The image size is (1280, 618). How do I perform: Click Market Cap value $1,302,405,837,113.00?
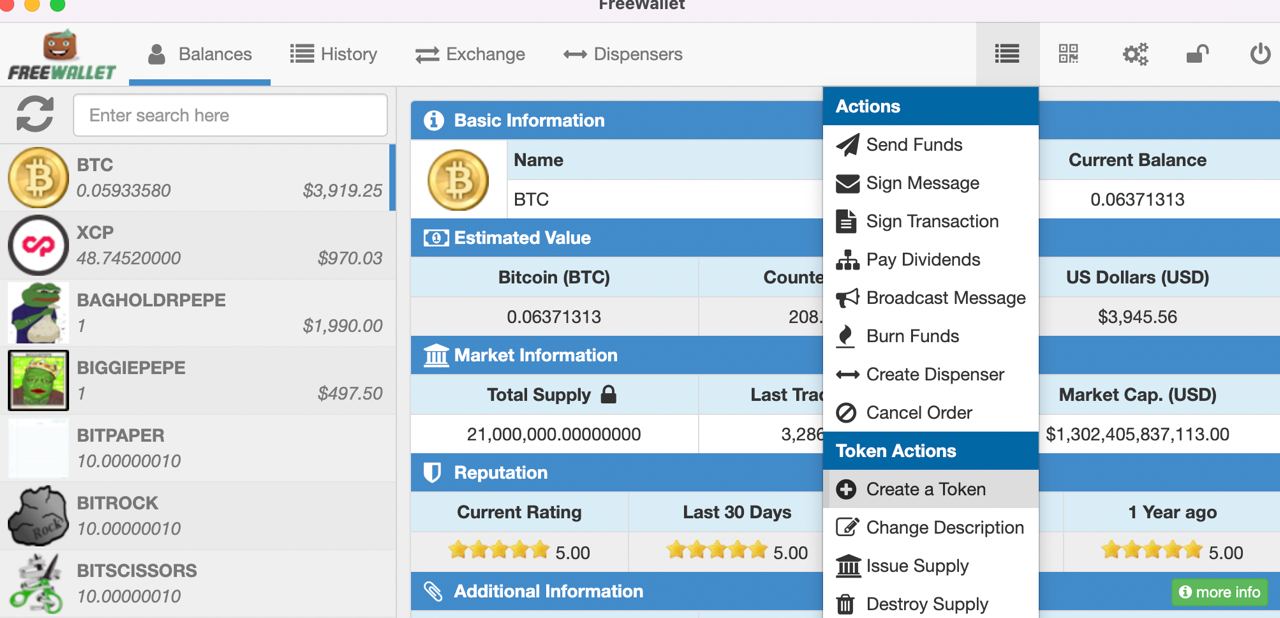click(x=1138, y=434)
